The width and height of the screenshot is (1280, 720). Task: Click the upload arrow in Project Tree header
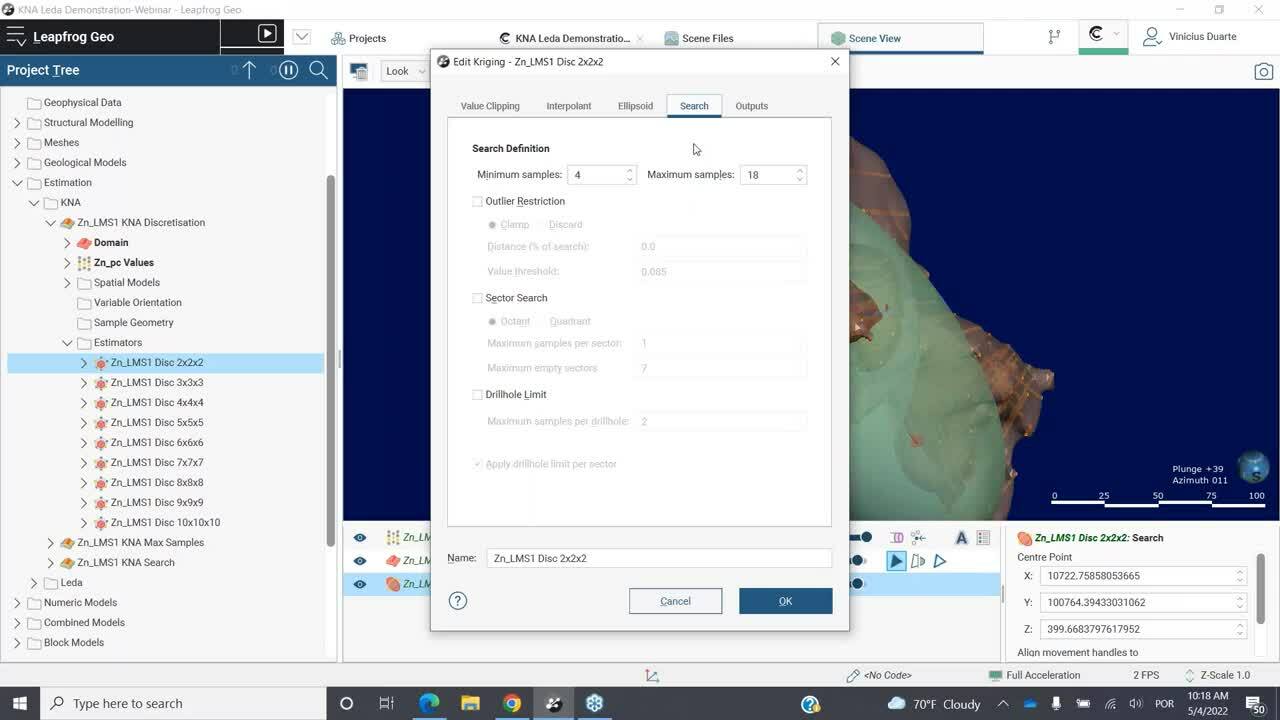click(249, 70)
